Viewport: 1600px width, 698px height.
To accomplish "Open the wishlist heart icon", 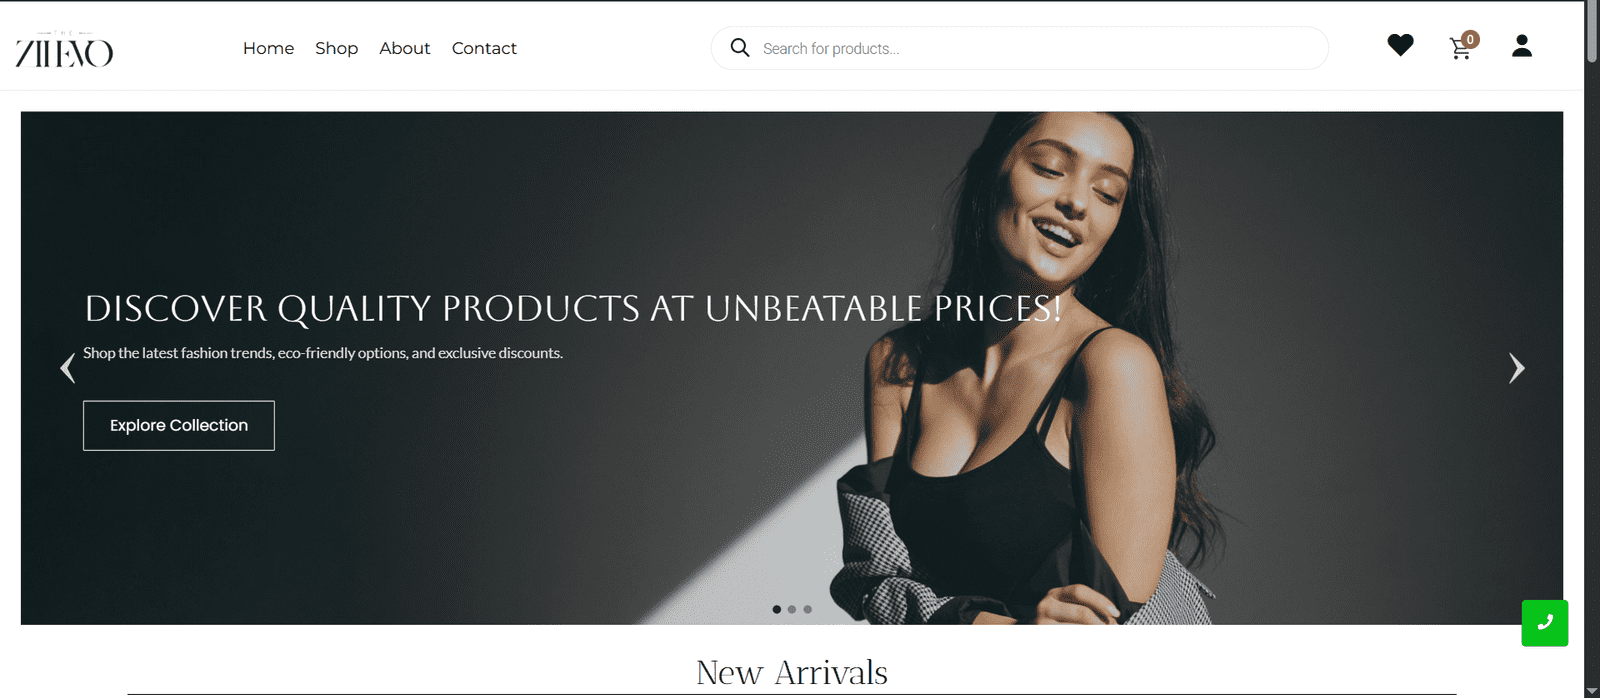I will [1400, 45].
